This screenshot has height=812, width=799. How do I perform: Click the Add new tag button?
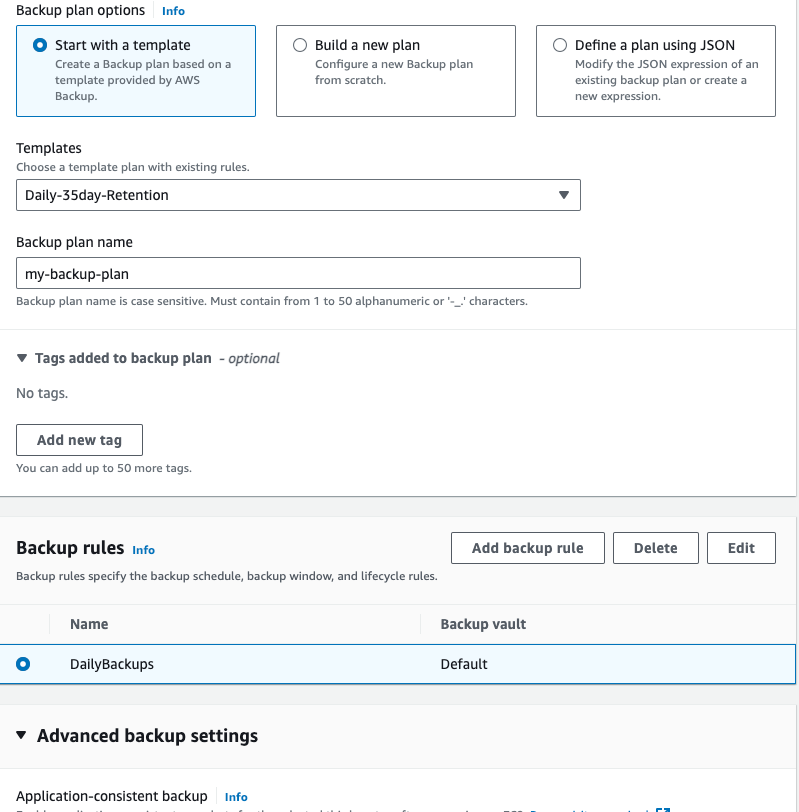click(x=79, y=439)
